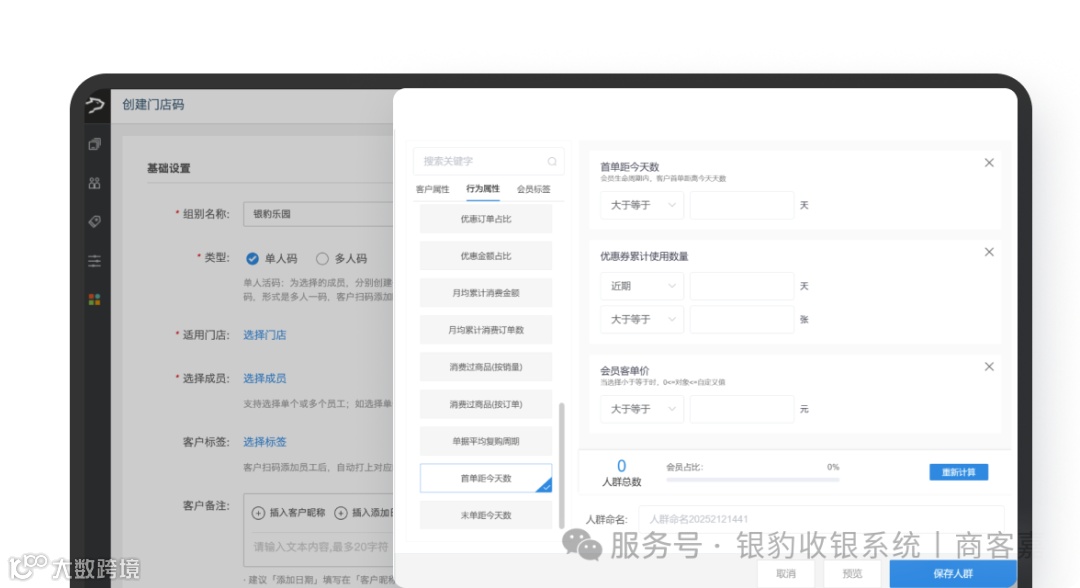Open the 选择成员 link
1080x588 pixels.
pos(264,378)
